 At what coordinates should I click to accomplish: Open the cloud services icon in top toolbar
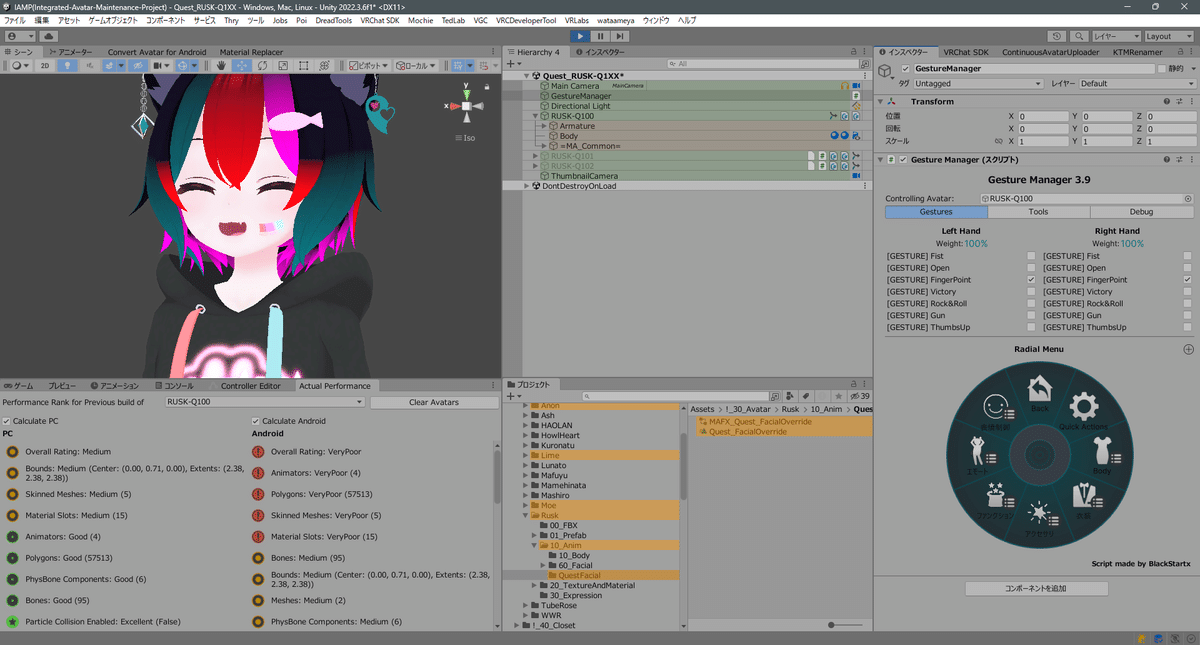point(49,36)
